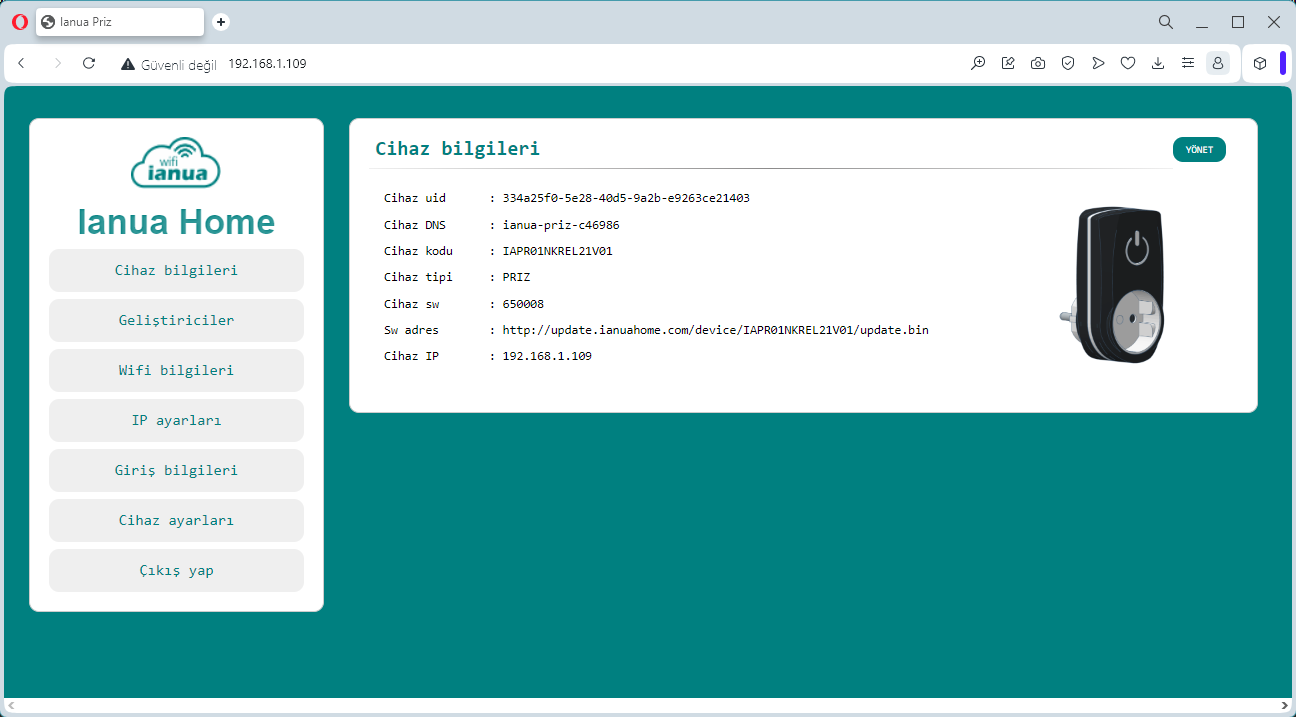Click the Ianua Home heading
The height and width of the screenshot is (717, 1296).
[176, 221]
